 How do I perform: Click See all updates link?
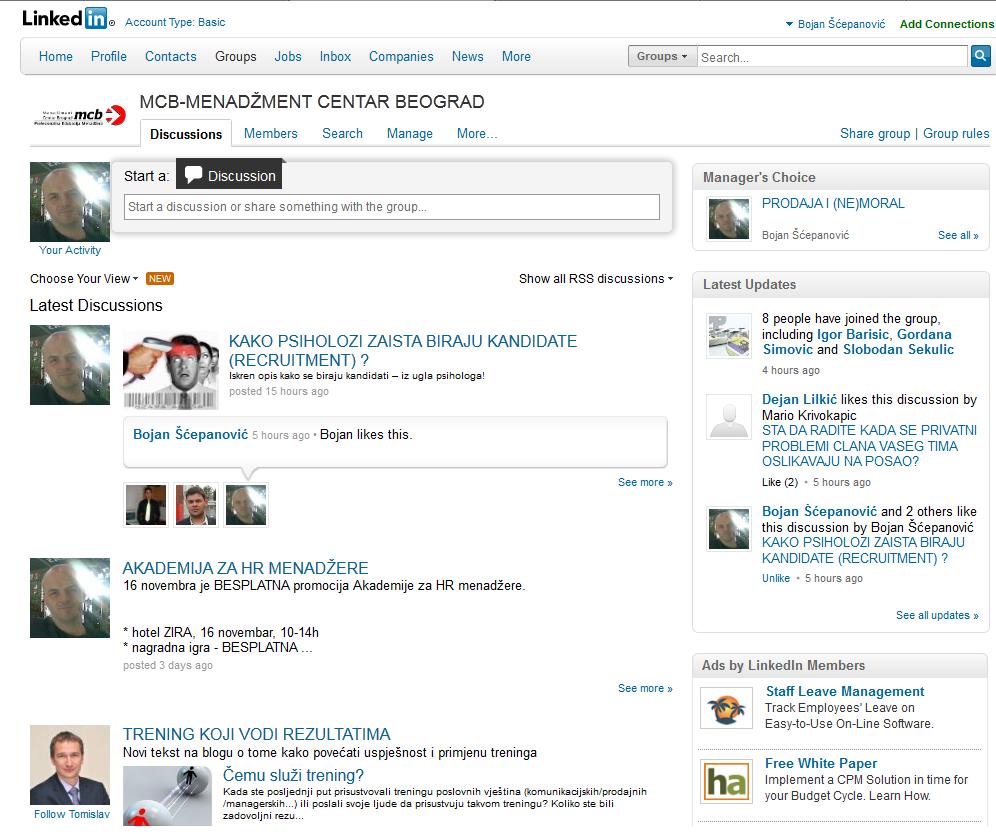(937, 615)
